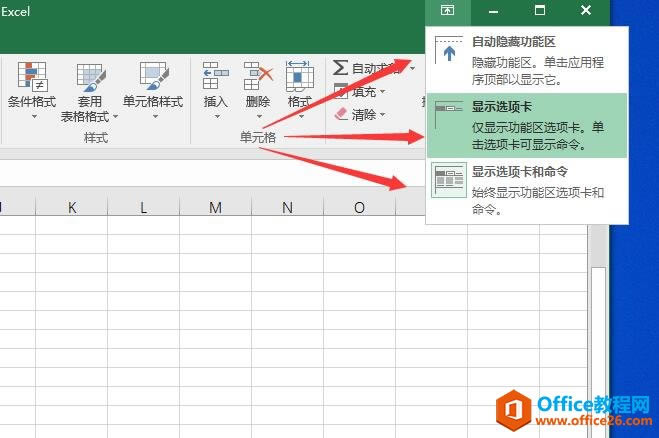
Task: Click the show tabs and commands icon
Action: [x=449, y=180]
